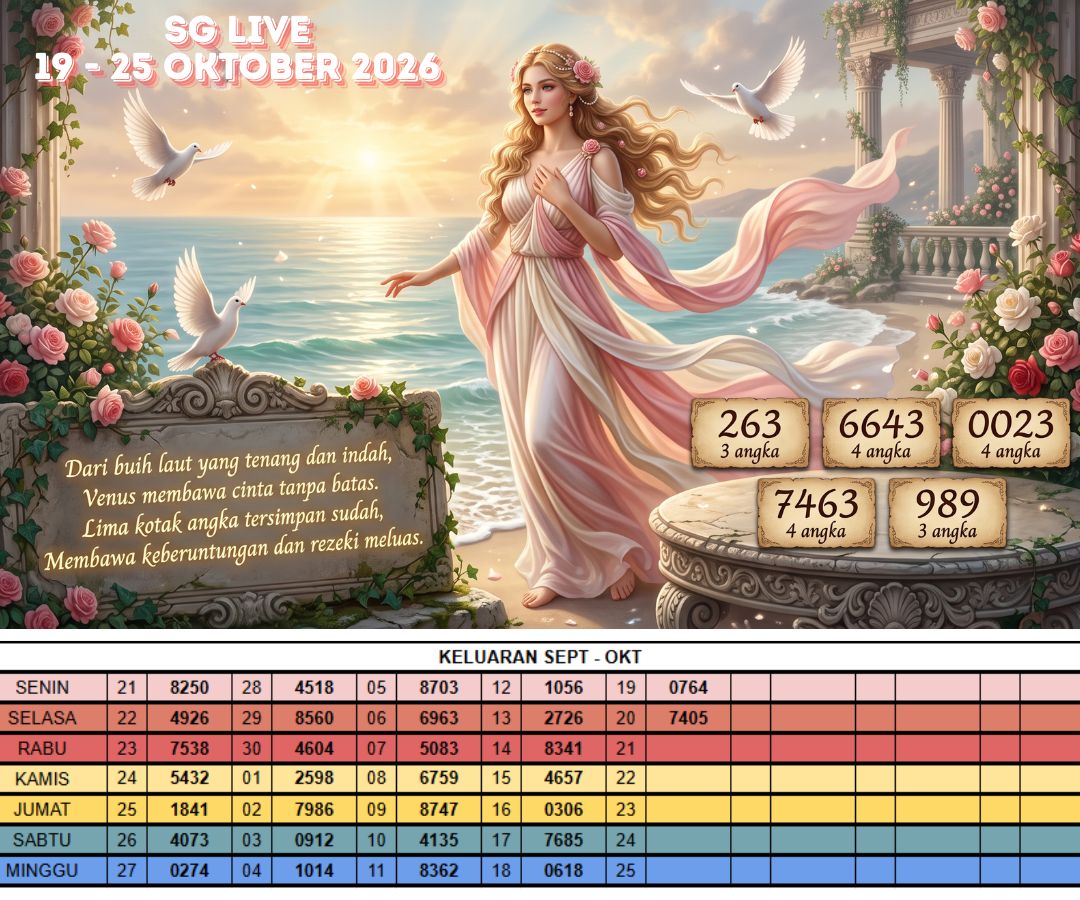Click the "0023" 4 angka number card
Image resolution: width=1080 pixels, height=900 pixels.
coord(1011,433)
